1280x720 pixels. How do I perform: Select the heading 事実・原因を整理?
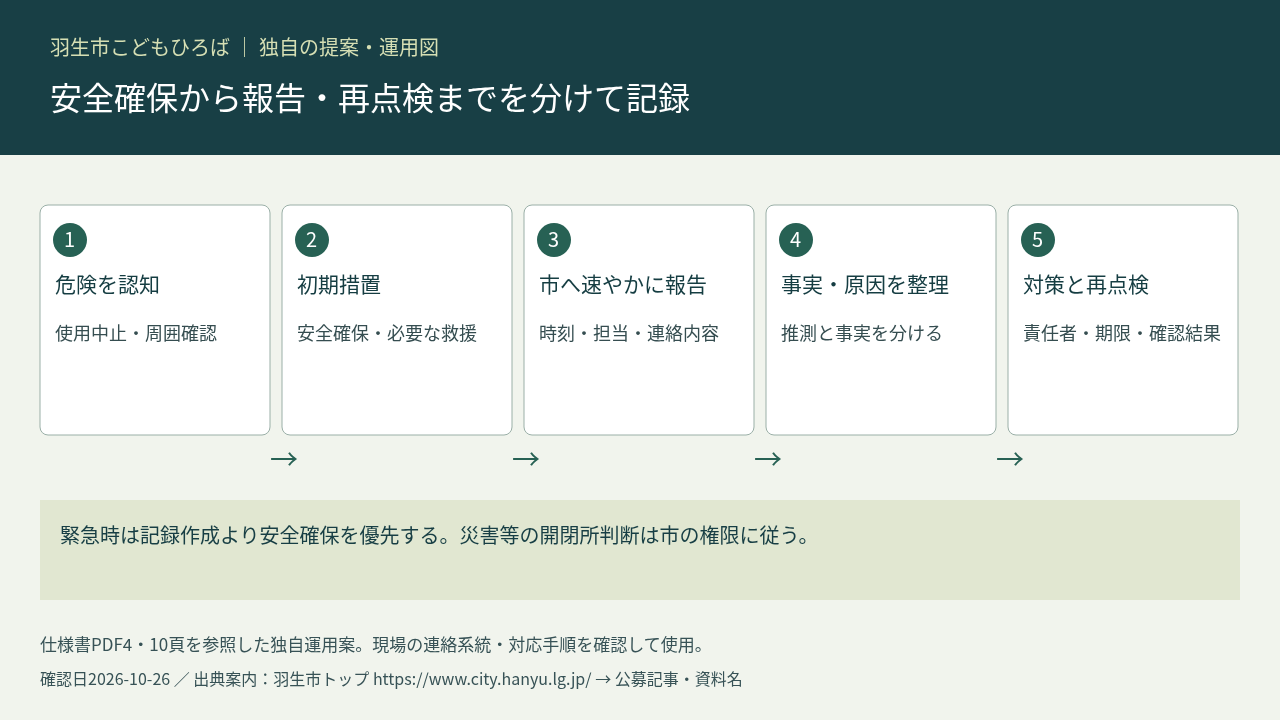click(865, 285)
